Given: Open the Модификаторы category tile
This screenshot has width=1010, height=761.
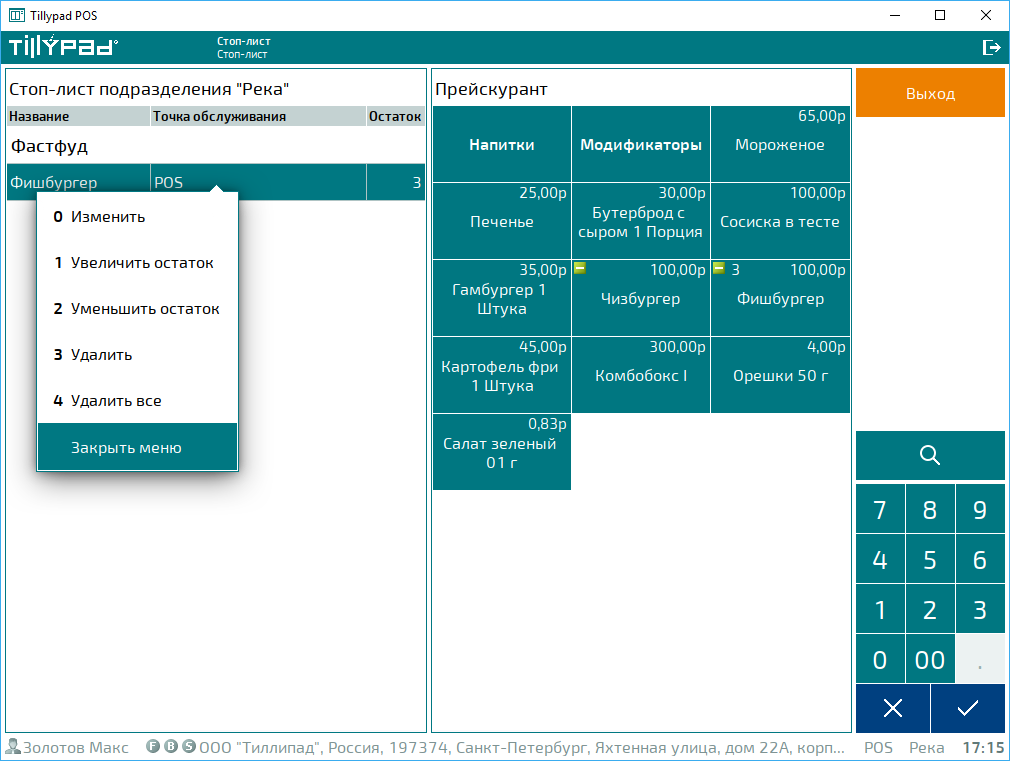Looking at the screenshot, I should 641,145.
